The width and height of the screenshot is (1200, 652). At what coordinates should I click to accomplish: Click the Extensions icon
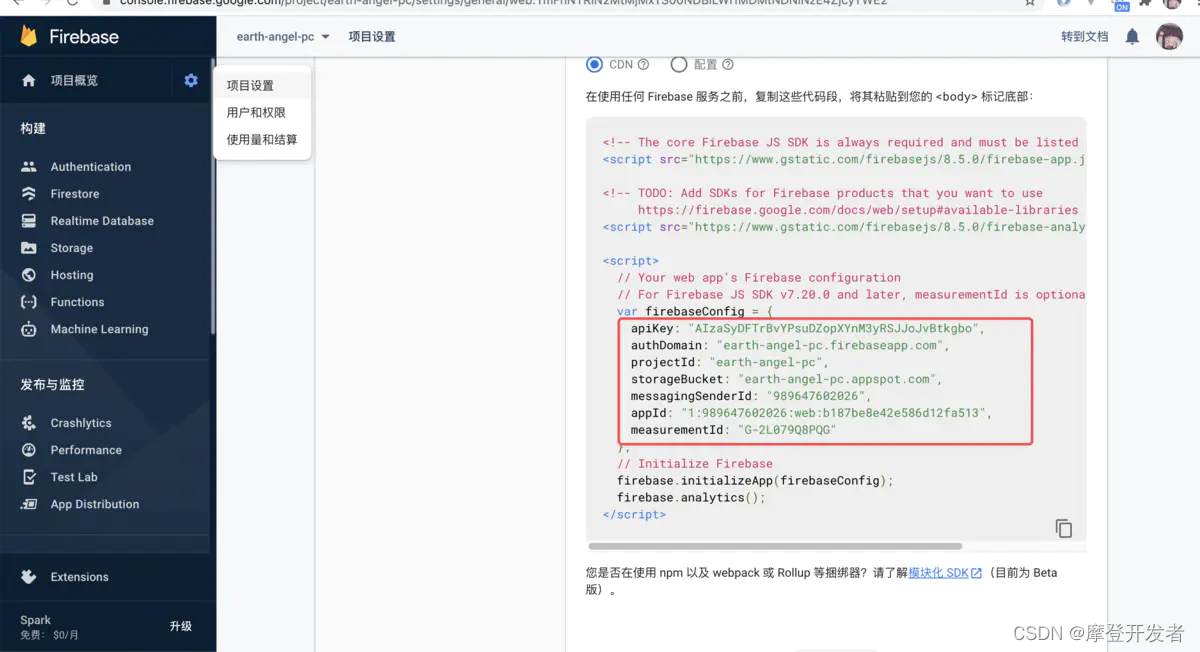(29, 577)
